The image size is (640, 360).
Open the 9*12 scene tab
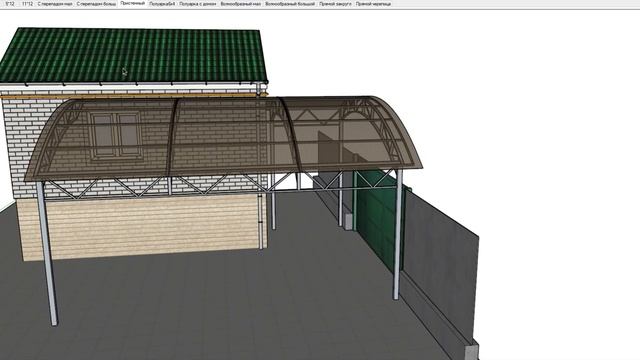(x=10, y=4)
